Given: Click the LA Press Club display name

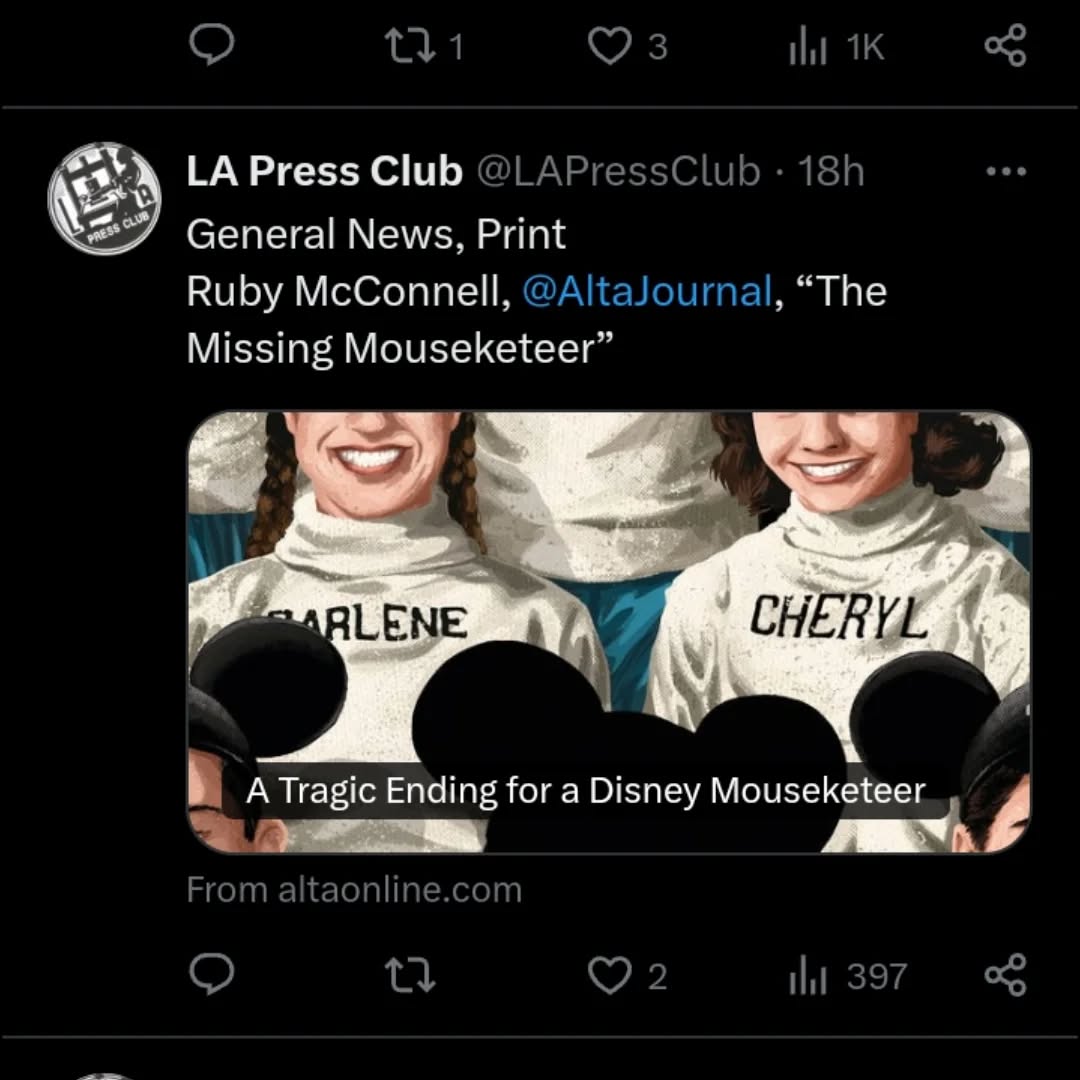Looking at the screenshot, I should click(324, 172).
